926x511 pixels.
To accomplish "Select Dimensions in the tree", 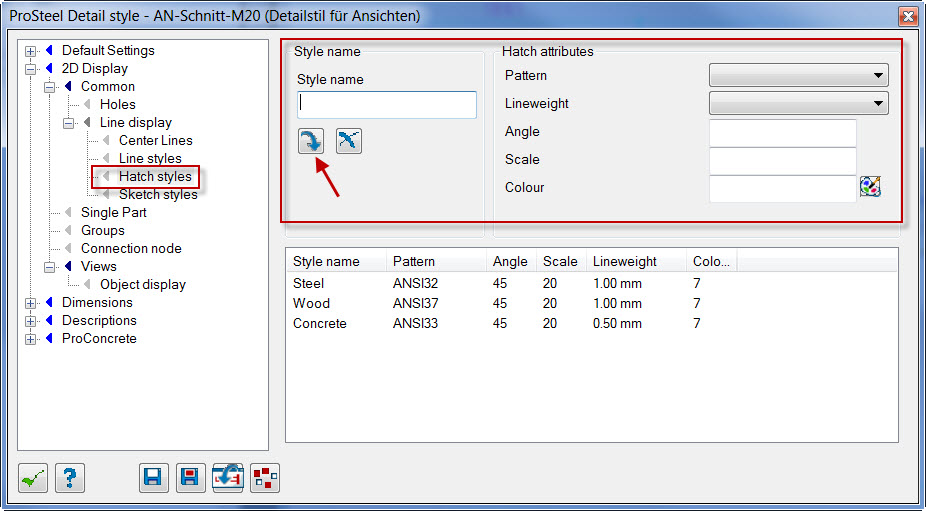I will click(x=97, y=302).
